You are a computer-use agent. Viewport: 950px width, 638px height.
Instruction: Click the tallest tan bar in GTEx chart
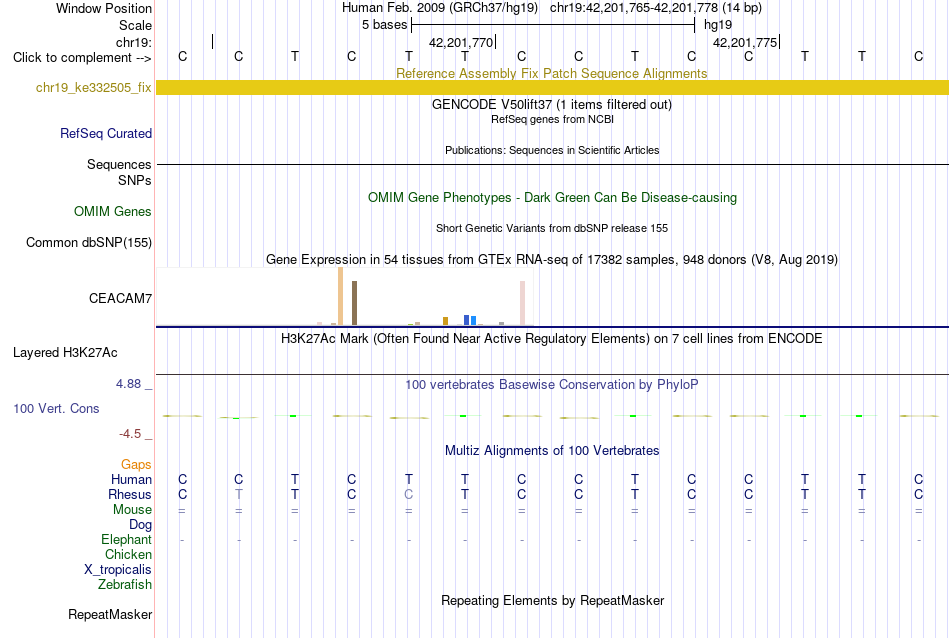point(340,296)
